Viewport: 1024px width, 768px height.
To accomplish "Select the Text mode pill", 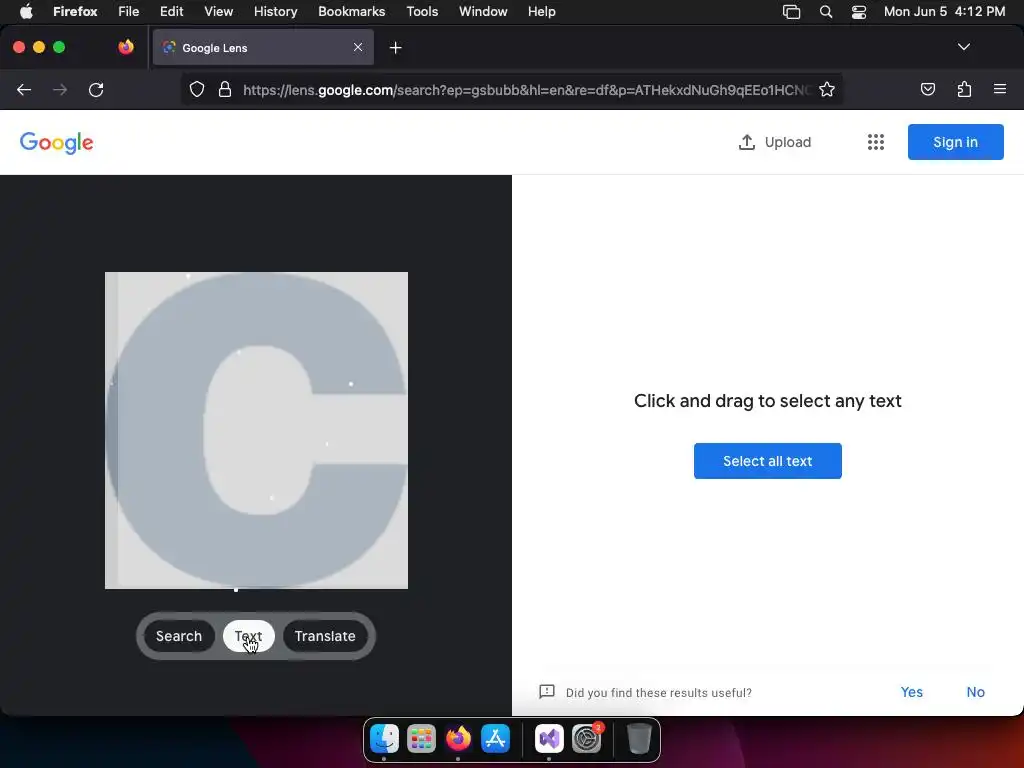I will (x=248, y=636).
